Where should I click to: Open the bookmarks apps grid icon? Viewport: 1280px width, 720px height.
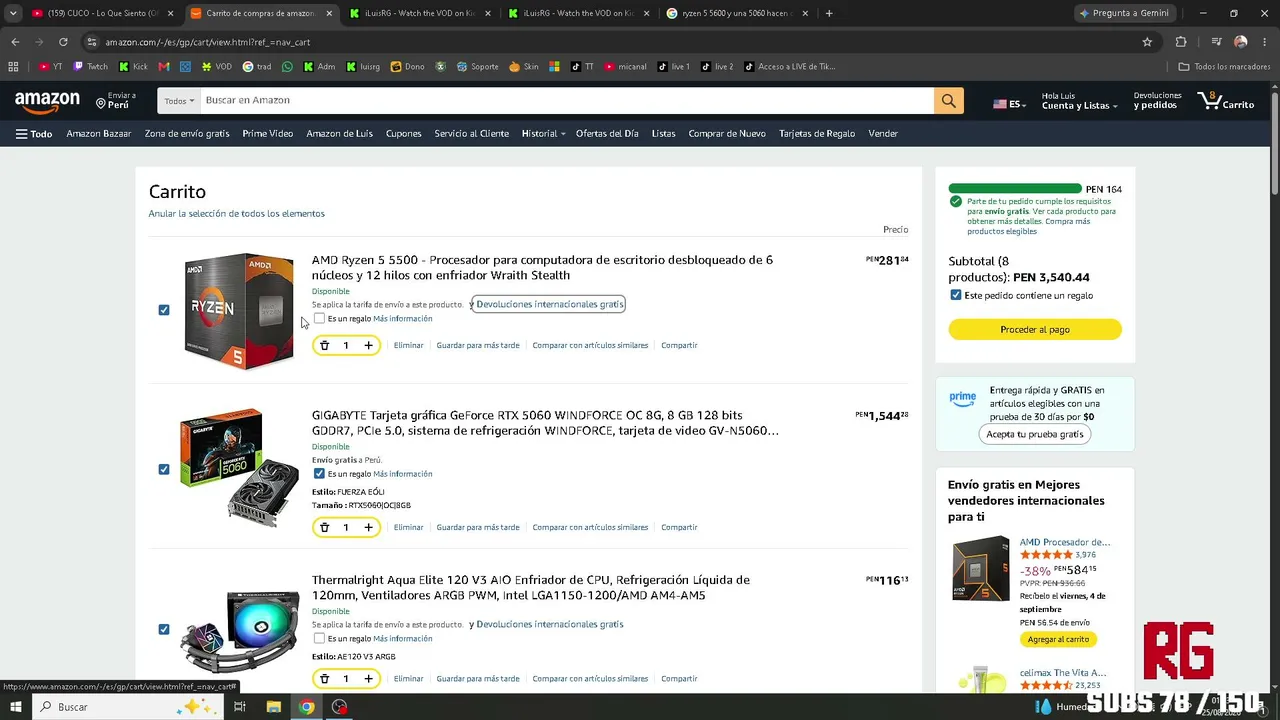click(x=13, y=67)
